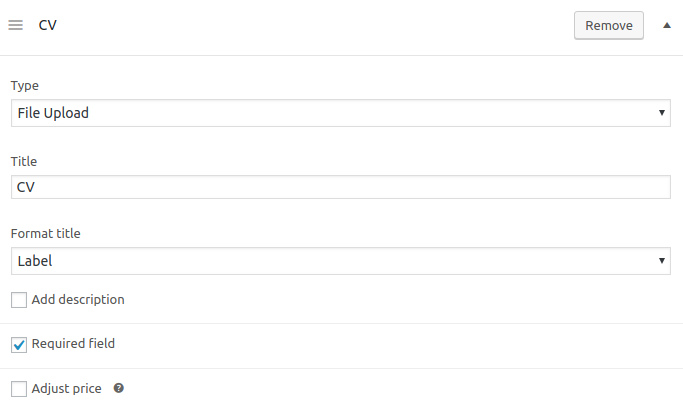Click the CV heading in the panel header
Screen dimensions: 683x404
coord(47,25)
